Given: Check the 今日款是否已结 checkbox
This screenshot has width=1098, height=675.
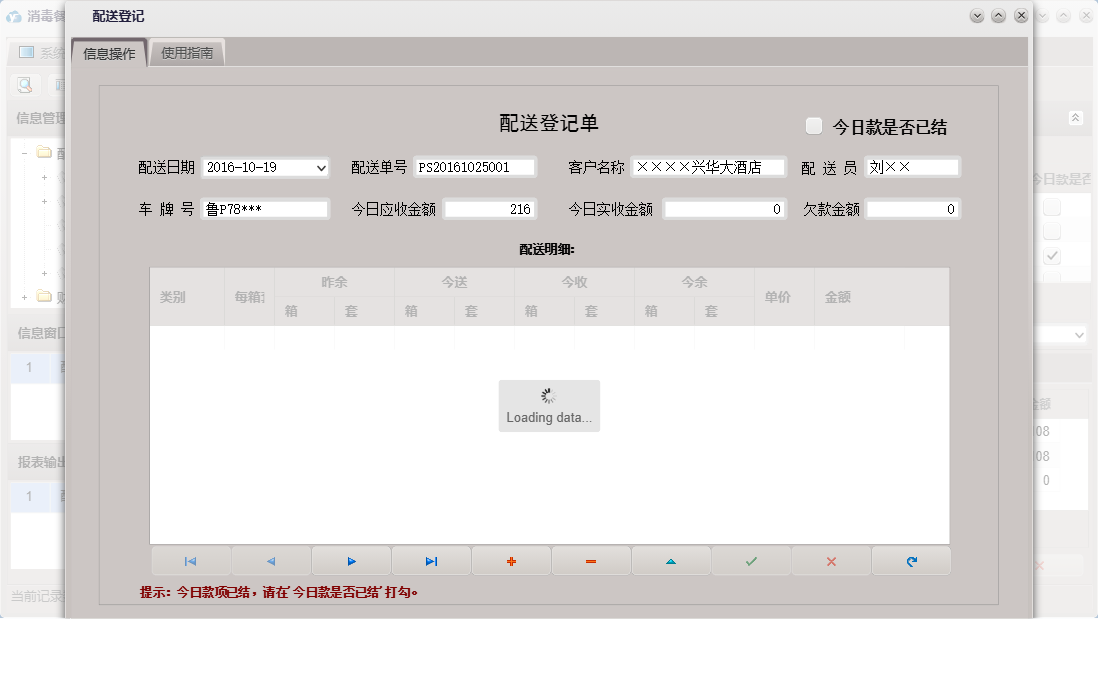Looking at the screenshot, I should [815, 124].
